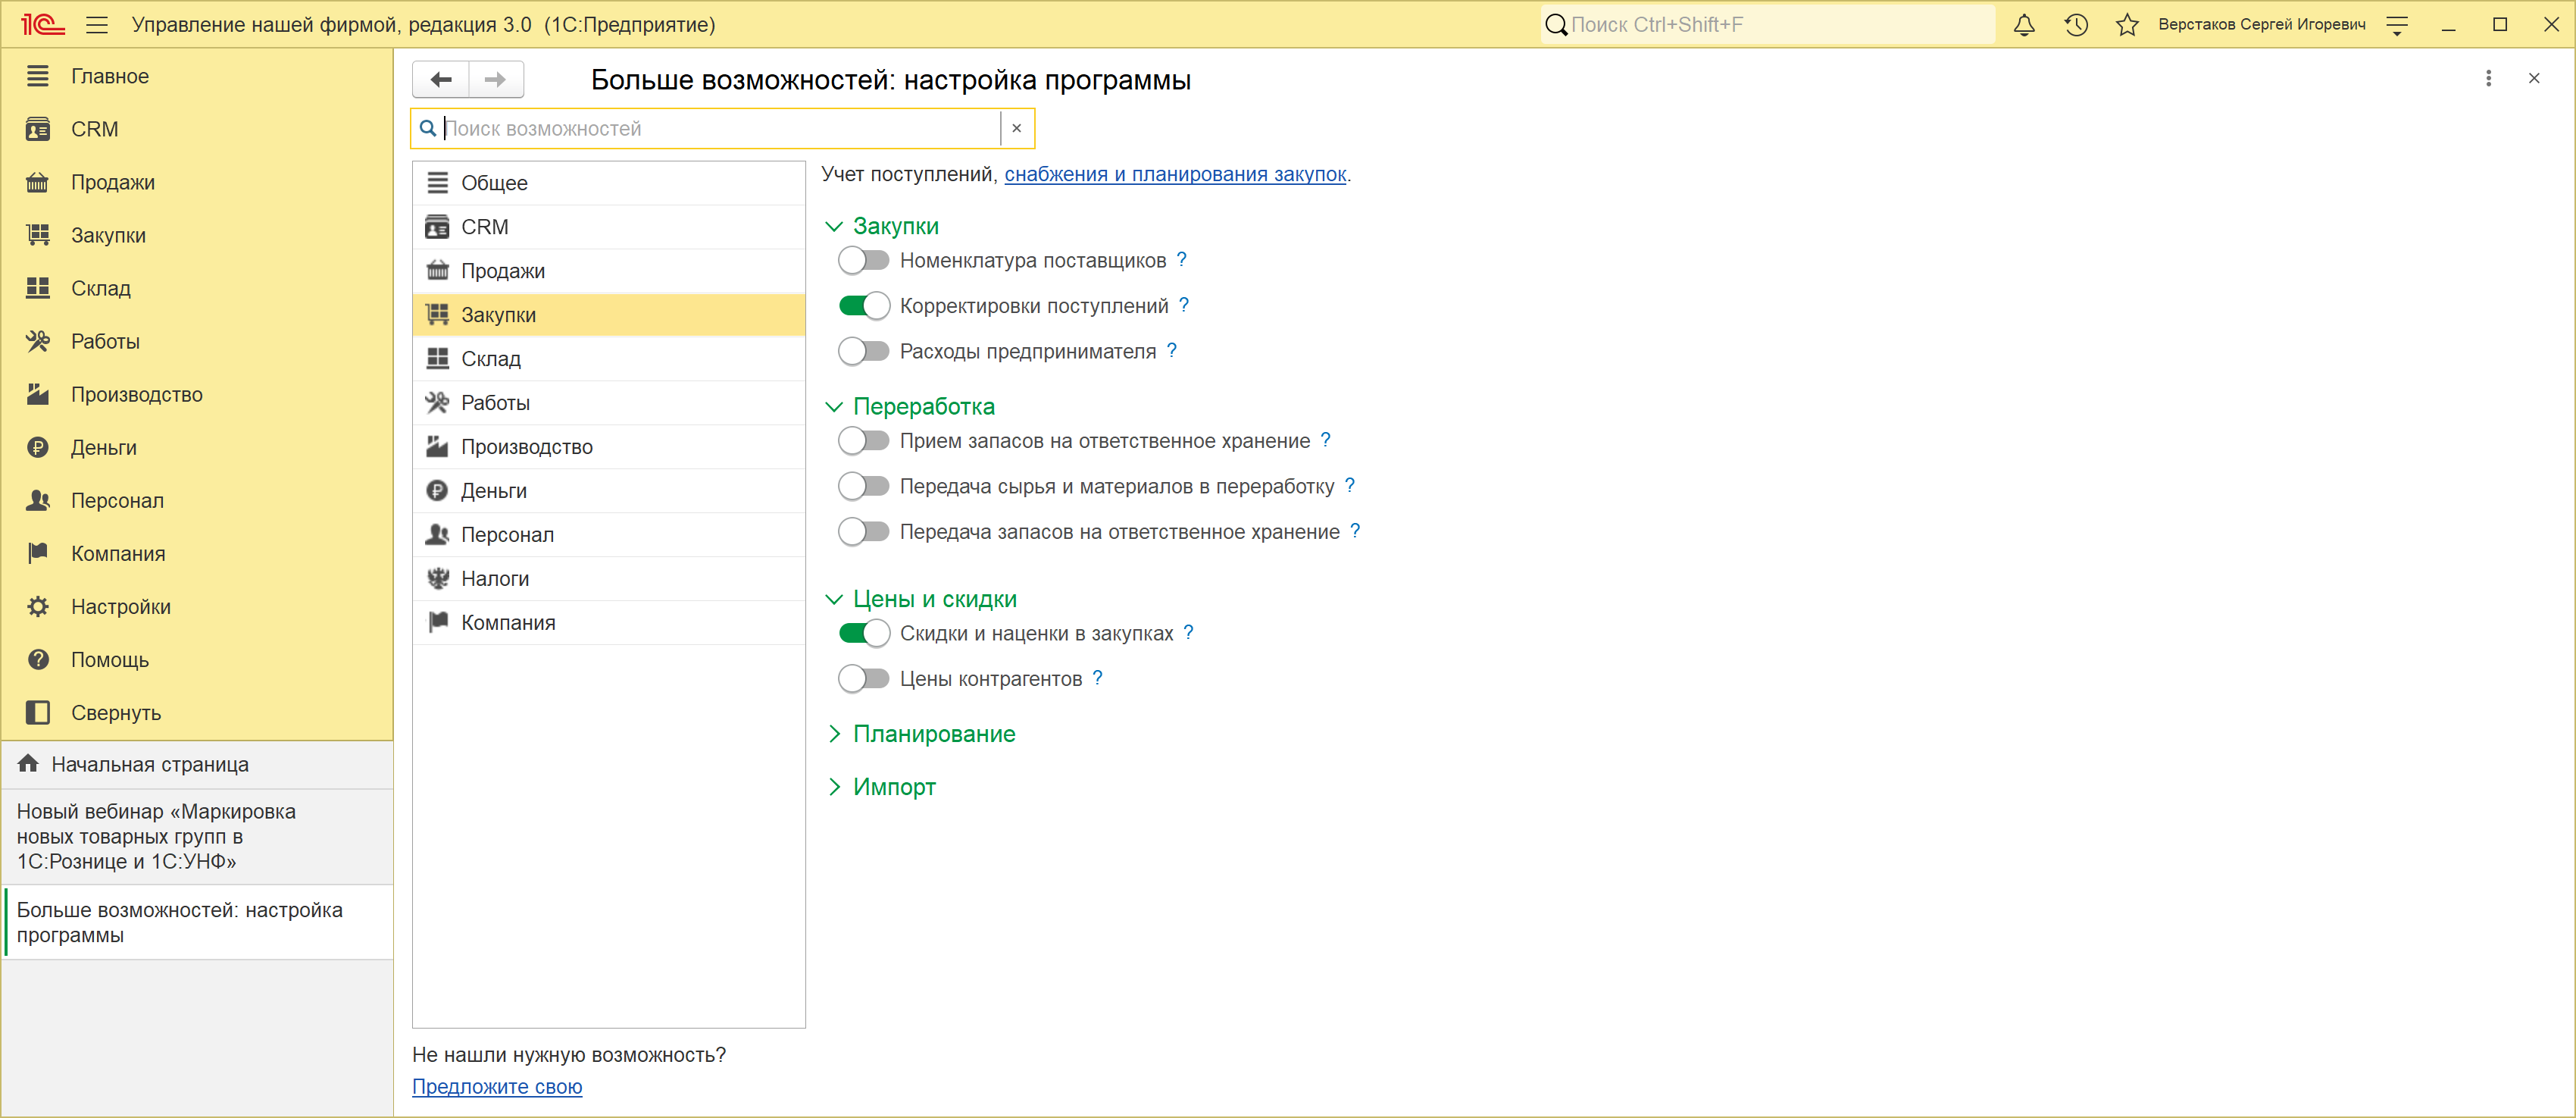Turn on Передача сырья и материалов в переработку

point(863,486)
